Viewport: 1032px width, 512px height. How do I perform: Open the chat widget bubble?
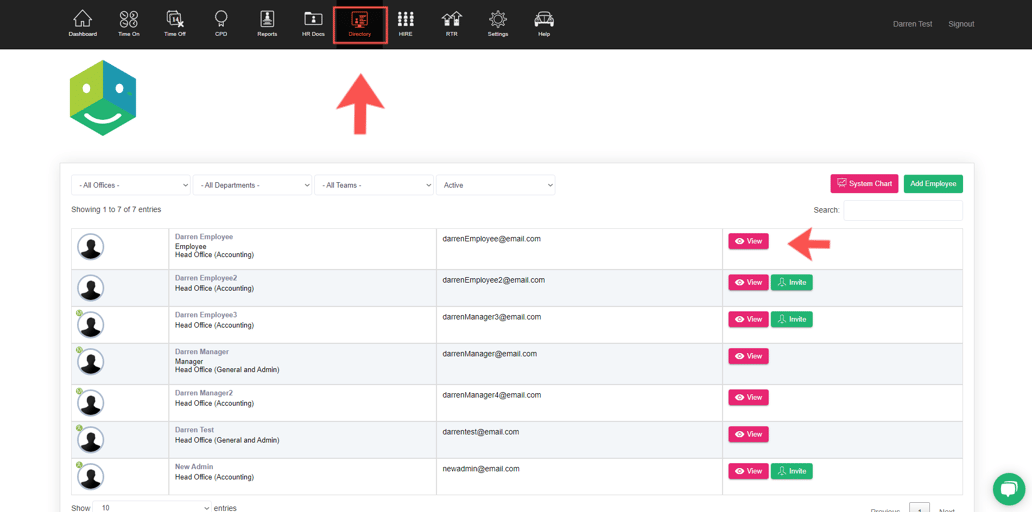pyautogui.click(x=1008, y=488)
